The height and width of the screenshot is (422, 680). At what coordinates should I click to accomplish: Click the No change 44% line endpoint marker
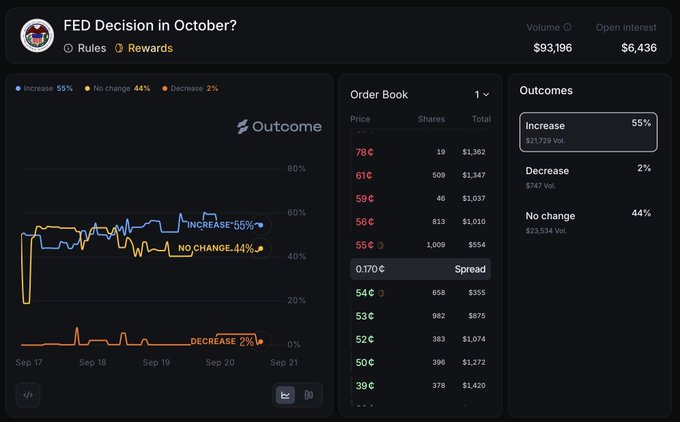click(x=261, y=249)
